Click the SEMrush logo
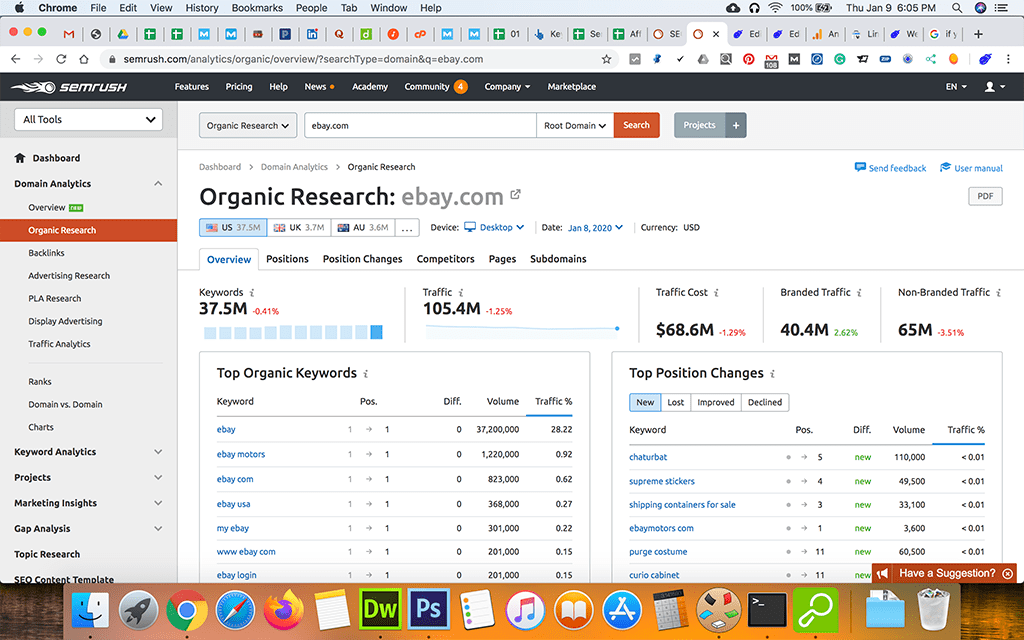The image size is (1024, 640). coord(69,87)
